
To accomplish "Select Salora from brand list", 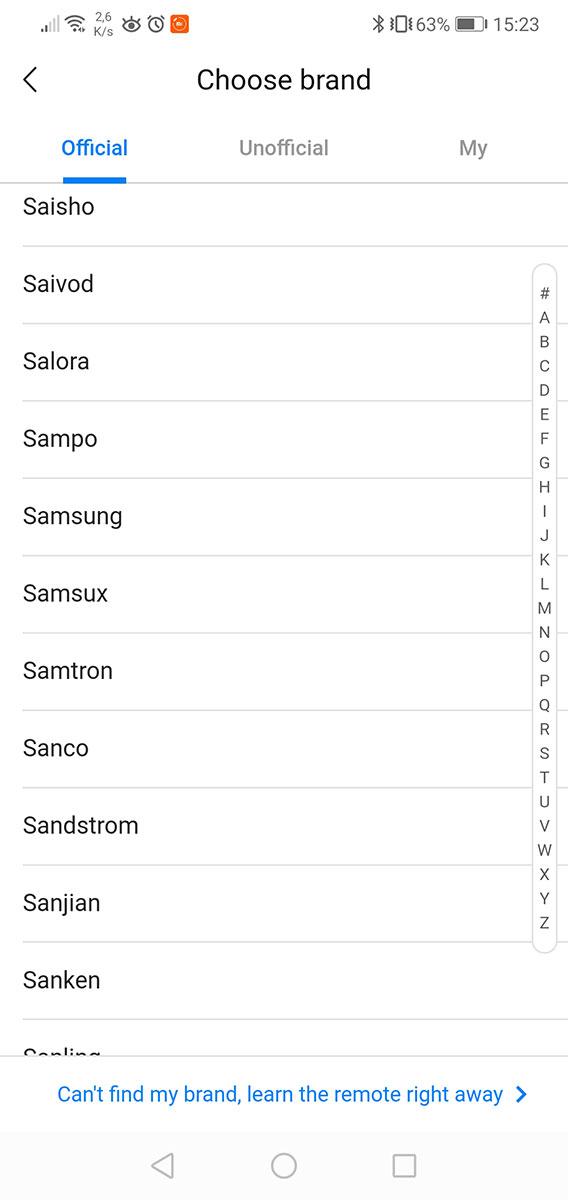I will [x=284, y=362].
